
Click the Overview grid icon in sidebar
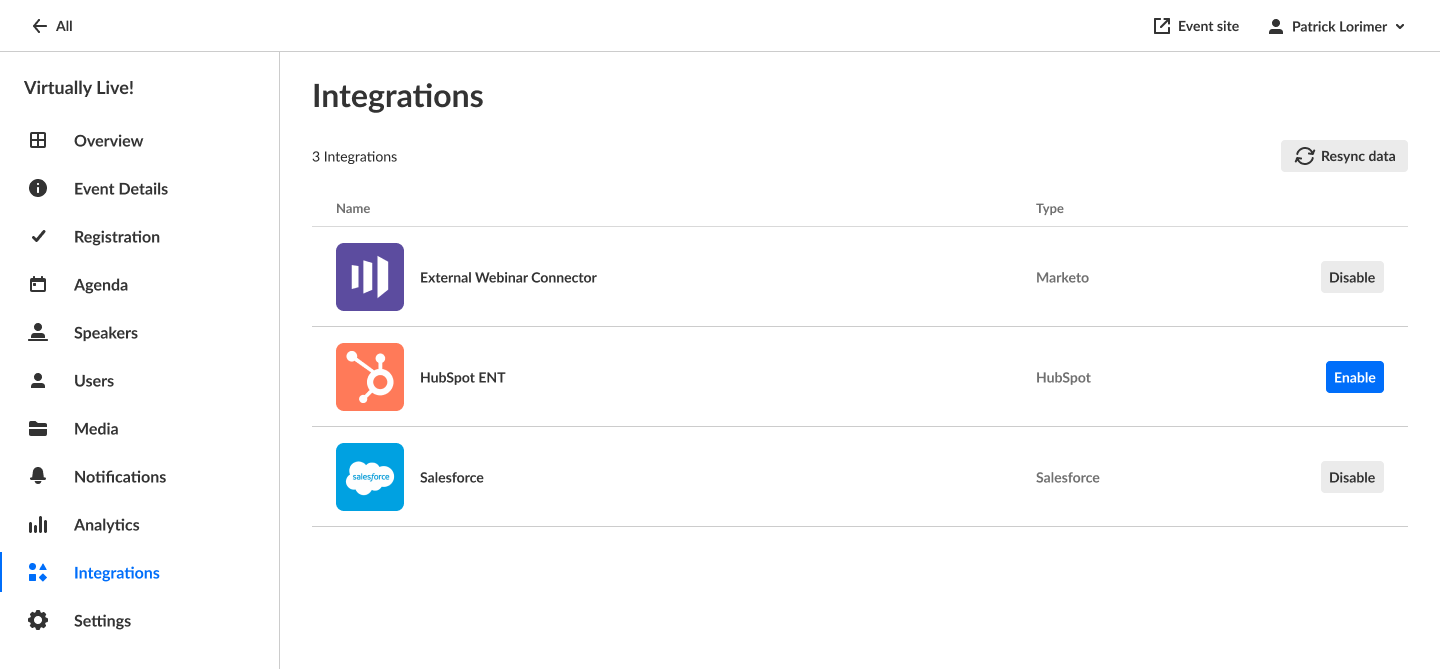click(x=38, y=141)
